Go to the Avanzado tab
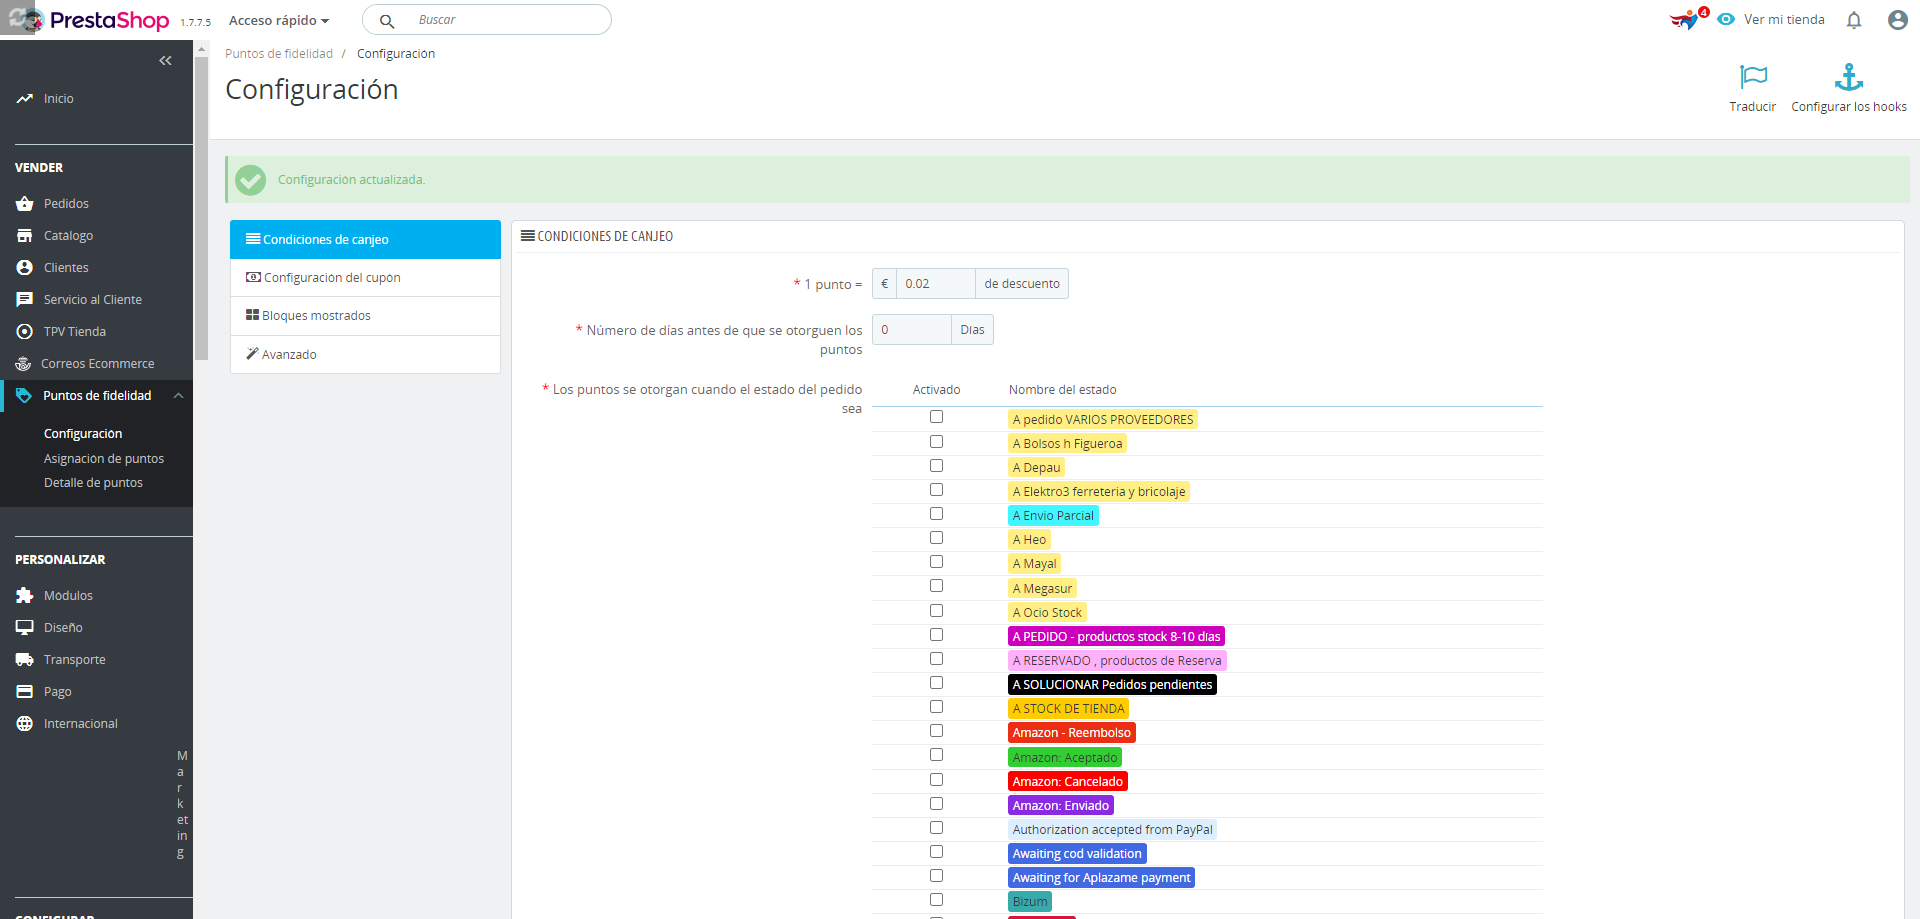 click(365, 355)
